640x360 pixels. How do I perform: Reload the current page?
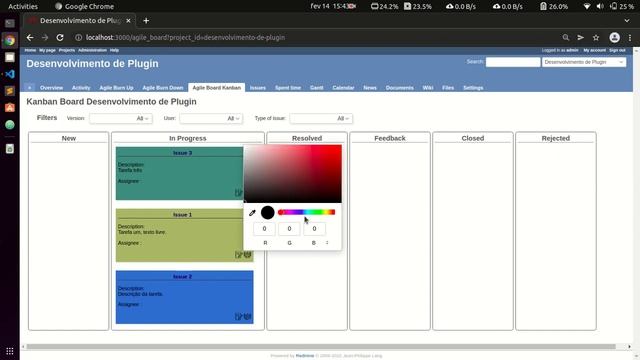click(60, 38)
